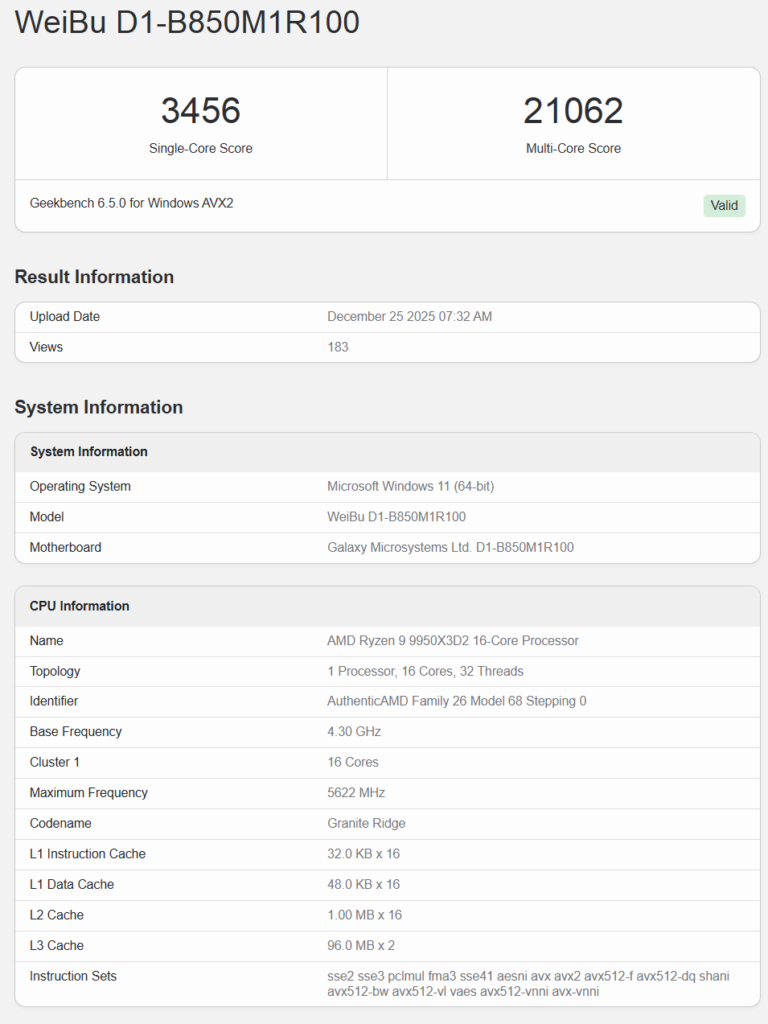Screen dimensions: 768x1024
Task: Click the System Information table header
Action: pyautogui.click(x=89, y=452)
